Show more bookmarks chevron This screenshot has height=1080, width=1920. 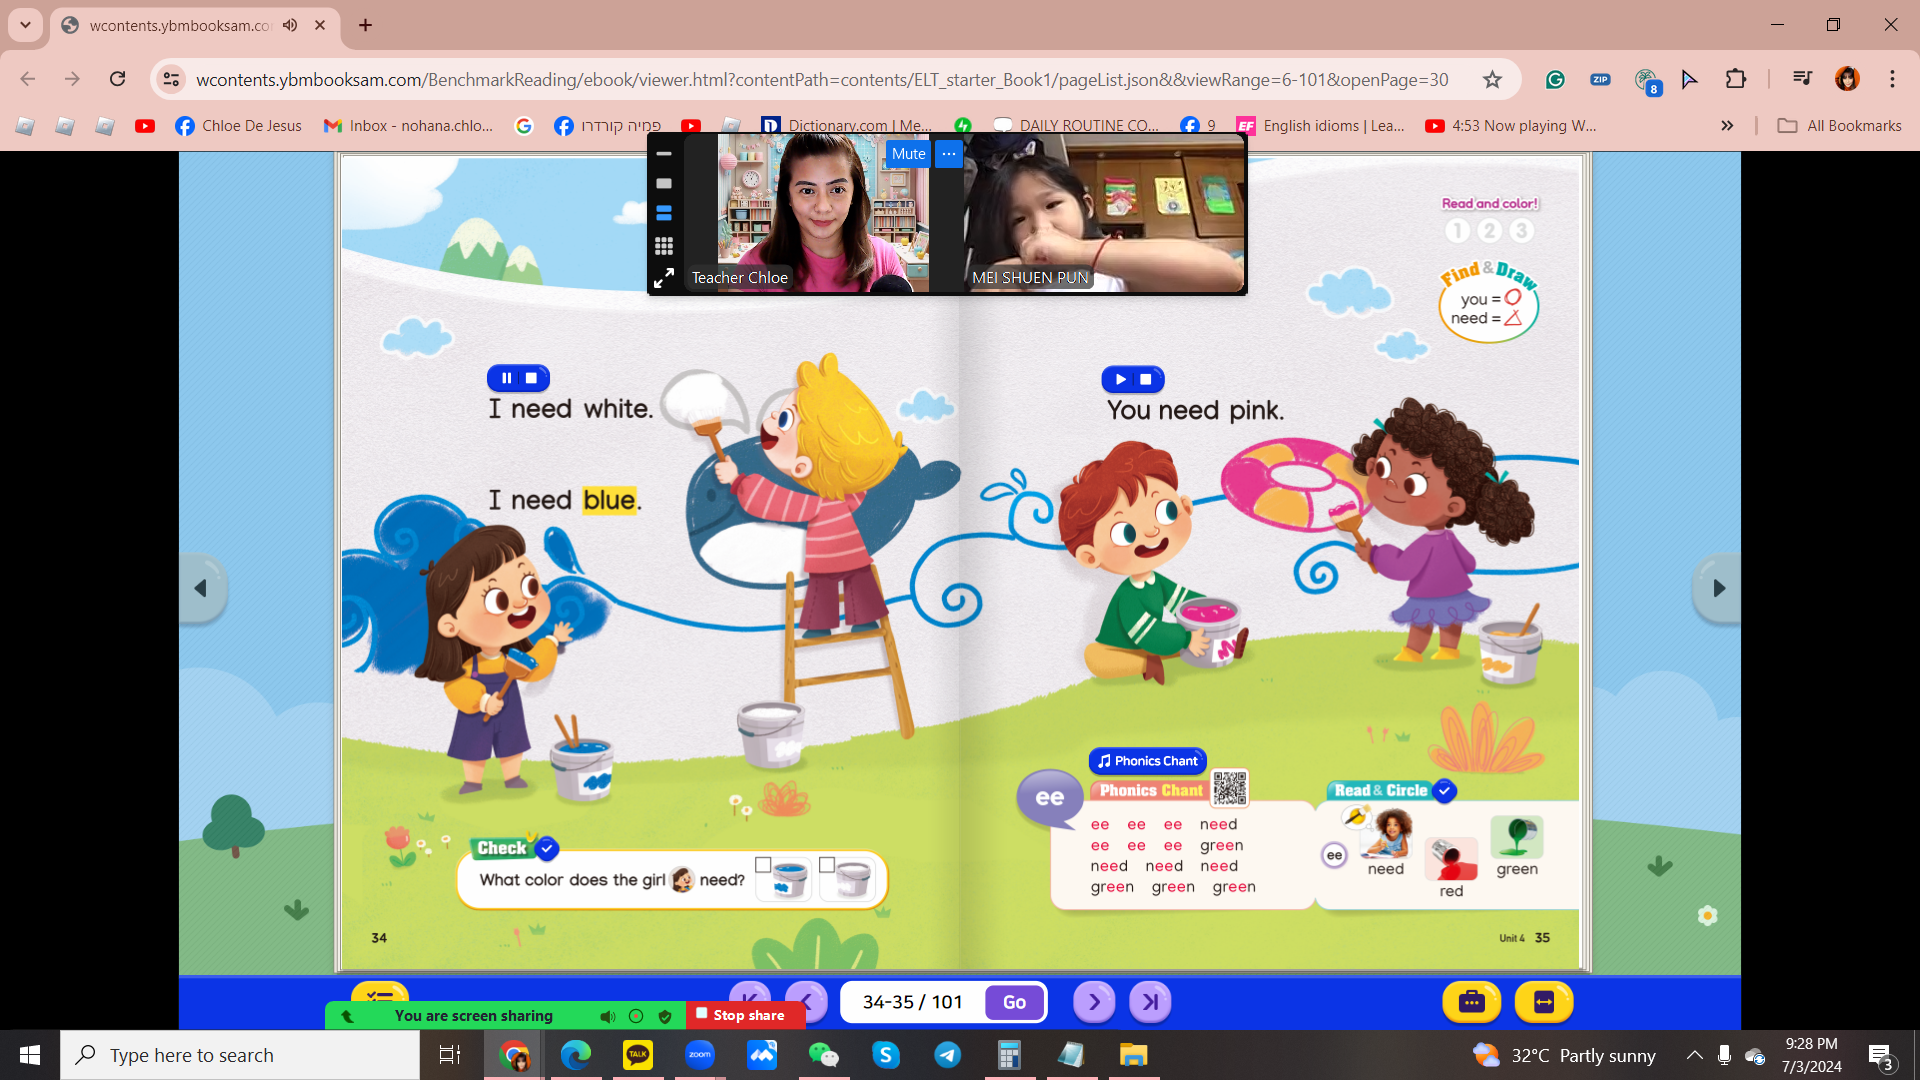click(x=1727, y=125)
